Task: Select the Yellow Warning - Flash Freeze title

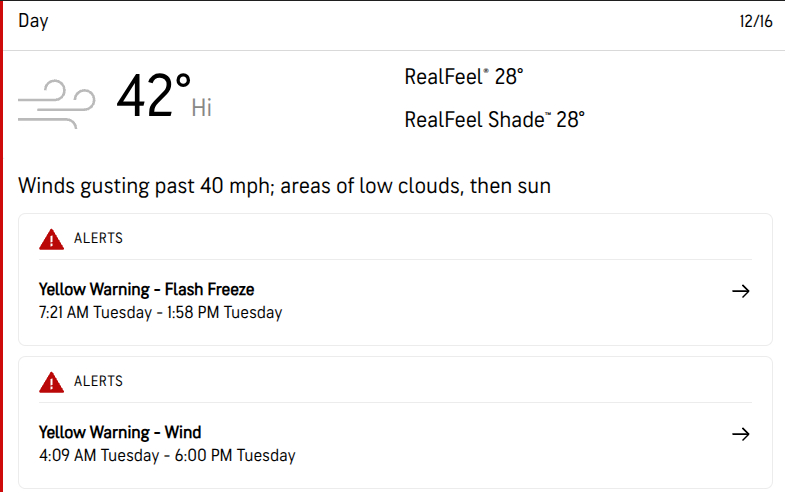Action: point(146,290)
